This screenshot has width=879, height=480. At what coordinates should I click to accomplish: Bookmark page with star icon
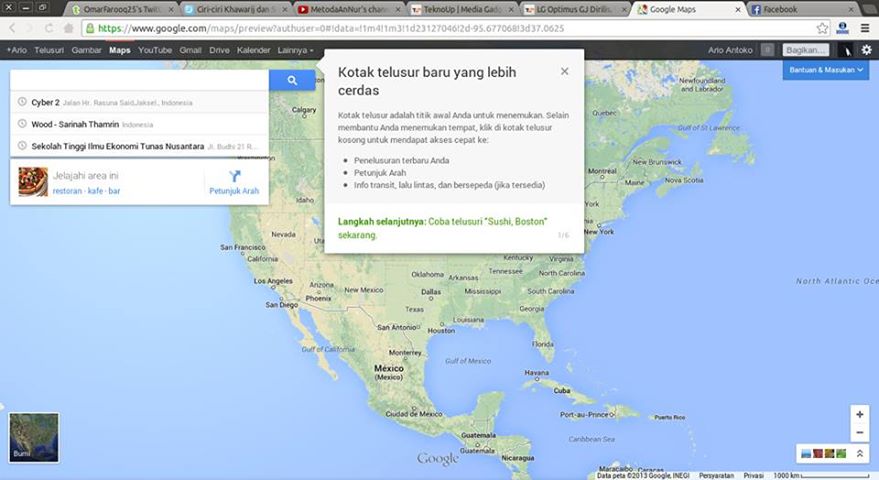click(x=822, y=28)
